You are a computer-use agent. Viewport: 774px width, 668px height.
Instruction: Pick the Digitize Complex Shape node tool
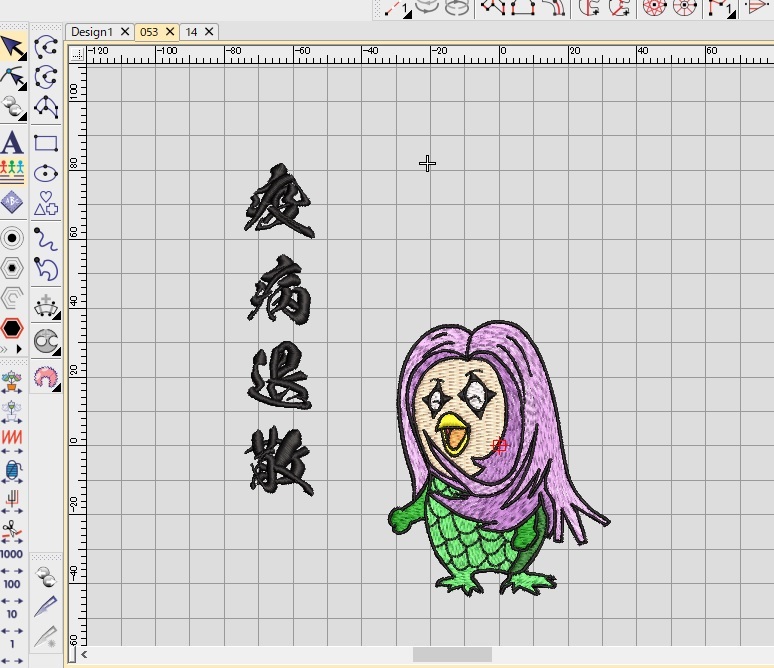point(46,107)
